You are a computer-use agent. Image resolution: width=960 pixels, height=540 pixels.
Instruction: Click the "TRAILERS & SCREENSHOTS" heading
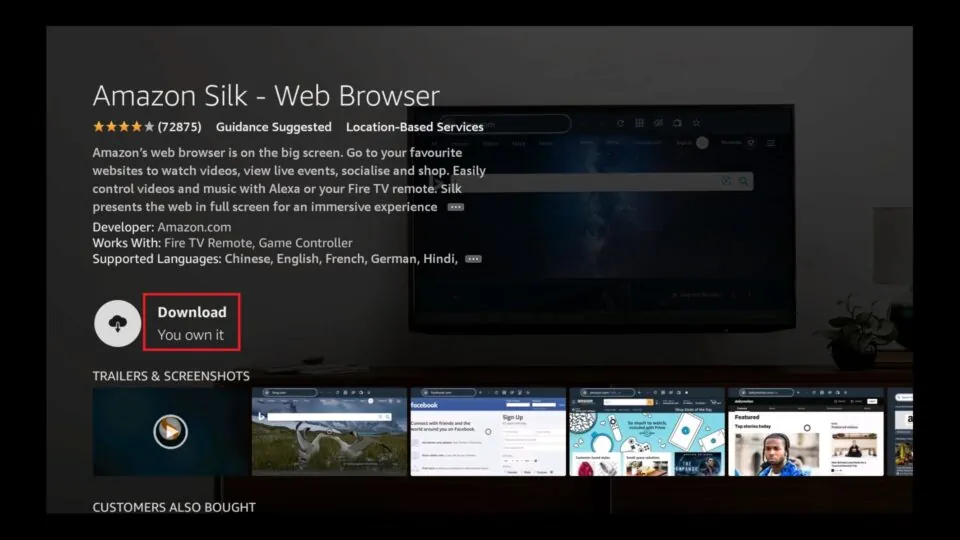tap(171, 376)
